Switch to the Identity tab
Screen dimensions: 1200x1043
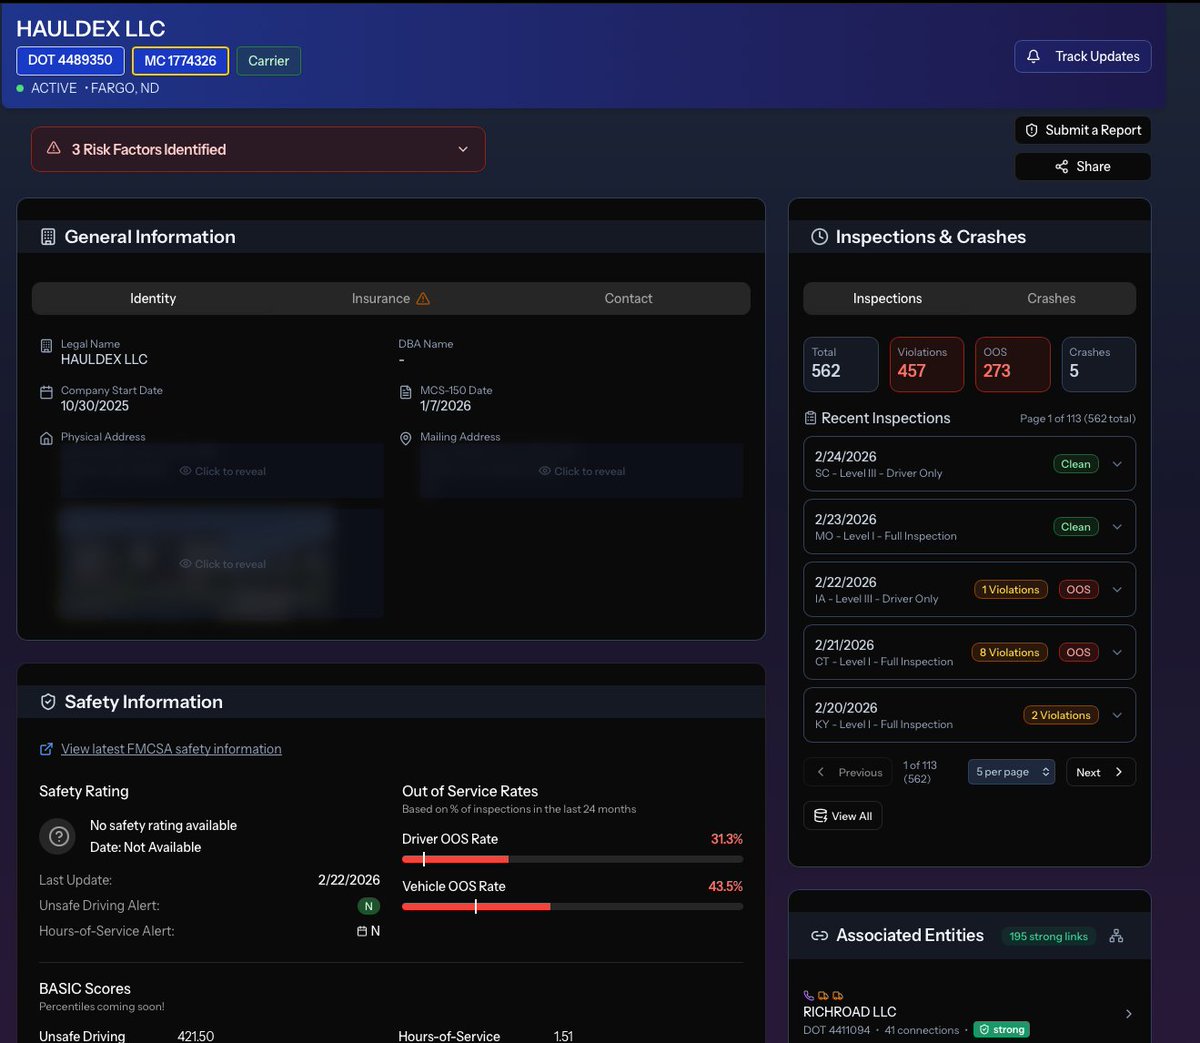pos(153,298)
